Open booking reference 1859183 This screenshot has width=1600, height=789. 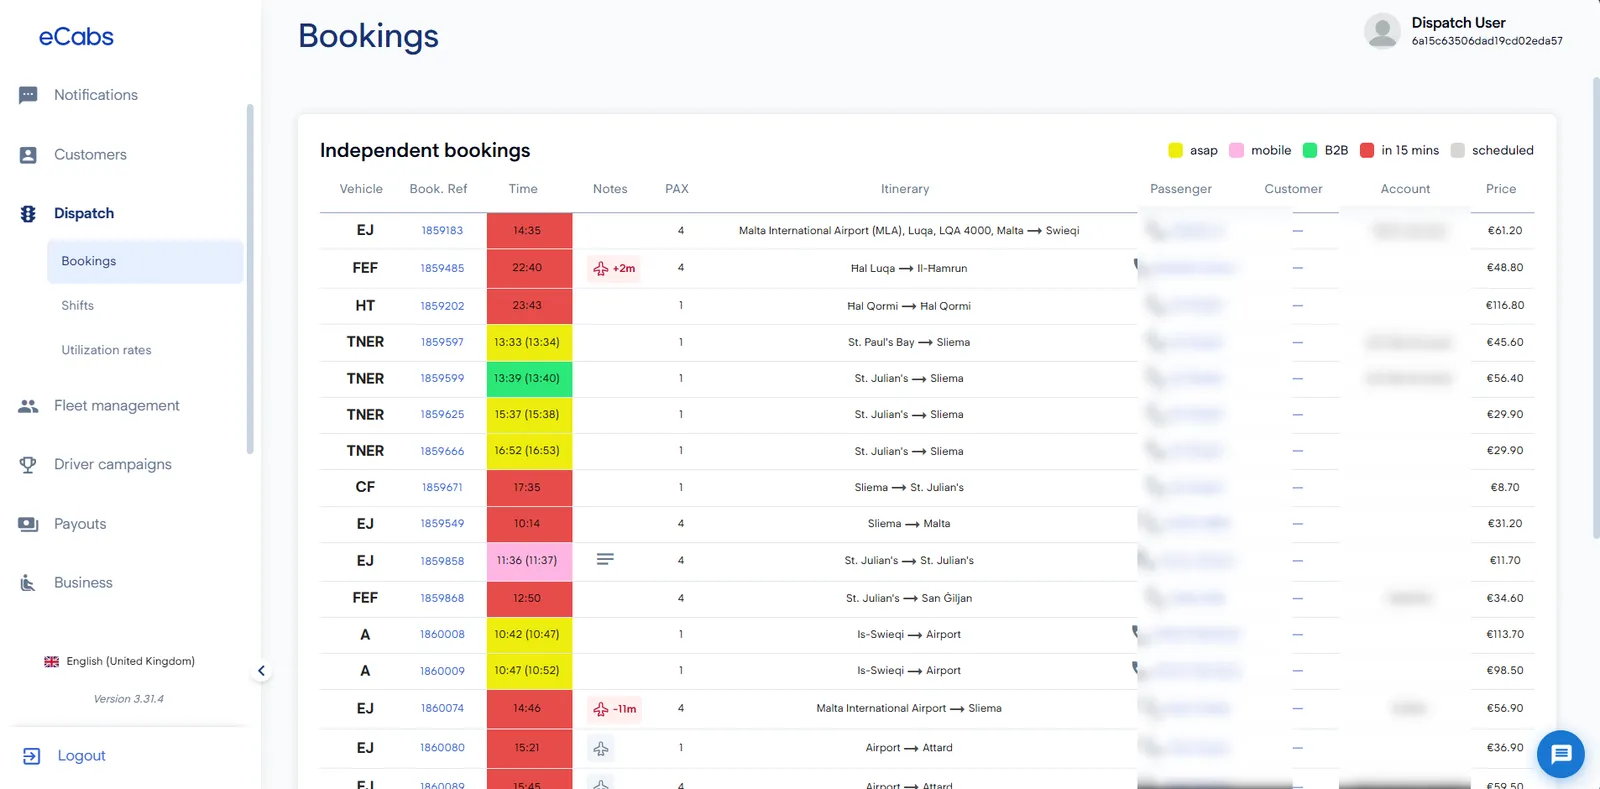[x=442, y=231]
